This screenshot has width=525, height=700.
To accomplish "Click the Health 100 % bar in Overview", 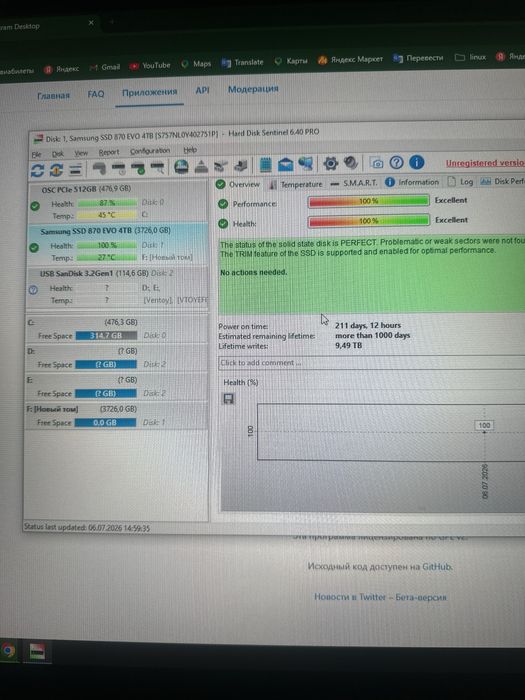I will pos(369,221).
